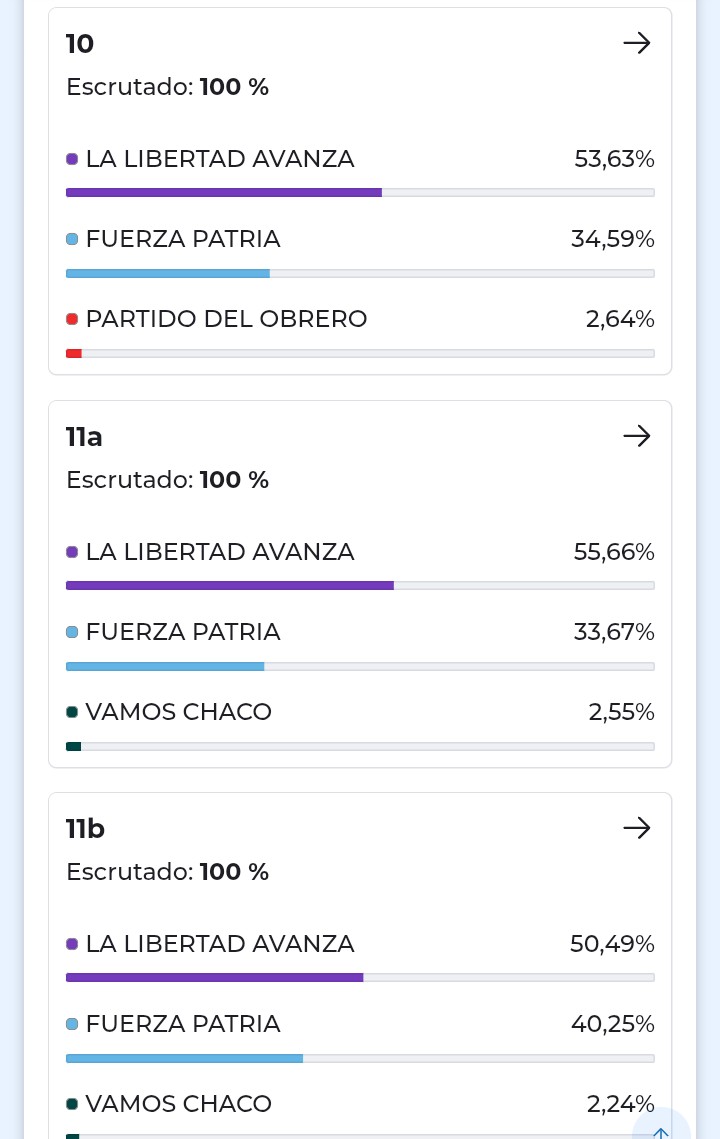Click La Libertad Avanza progress bar in section 10
720x1139 pixels.
360,192
